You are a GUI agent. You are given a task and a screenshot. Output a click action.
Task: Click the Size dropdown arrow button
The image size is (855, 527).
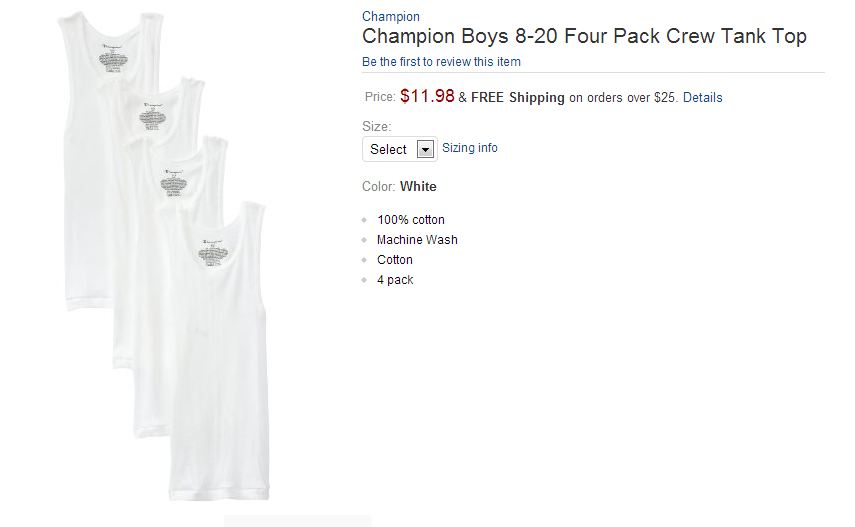[x=425, y=149]
